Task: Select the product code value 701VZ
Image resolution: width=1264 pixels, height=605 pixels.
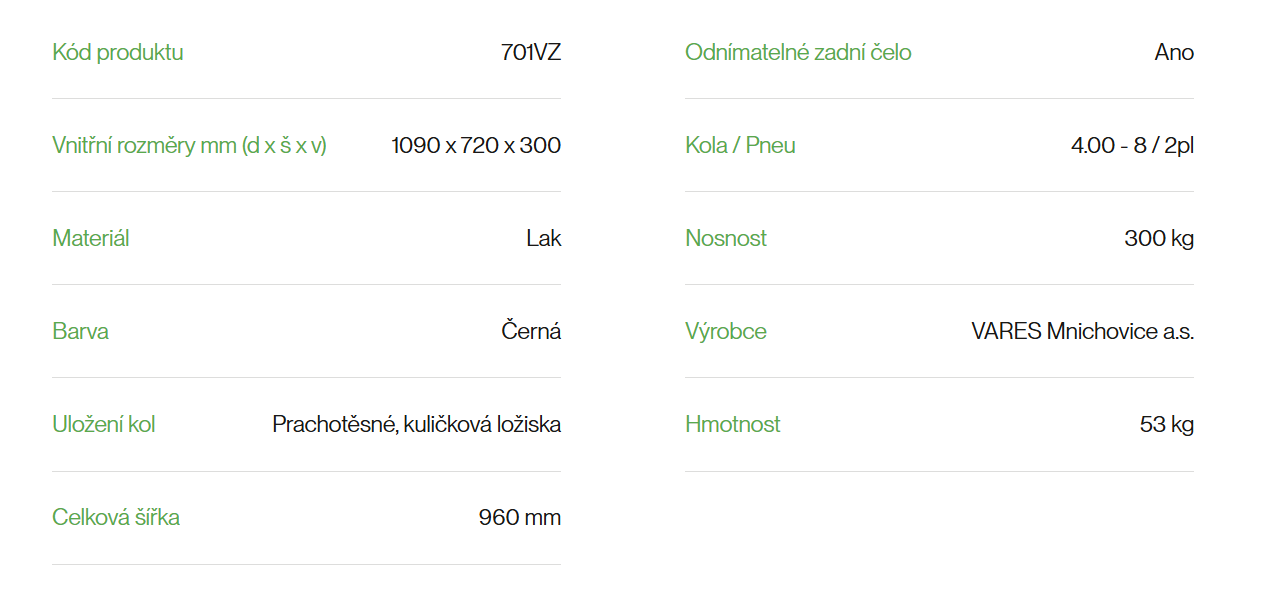Action: coord(531,52)
